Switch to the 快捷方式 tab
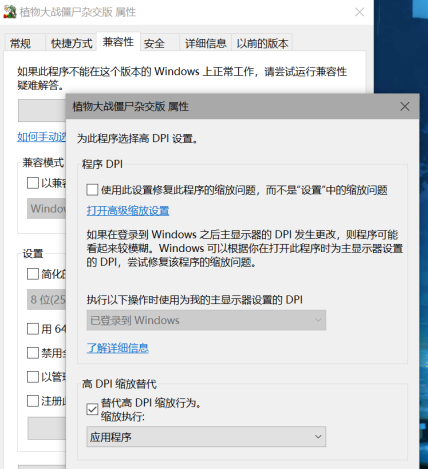 coord(71,43)
